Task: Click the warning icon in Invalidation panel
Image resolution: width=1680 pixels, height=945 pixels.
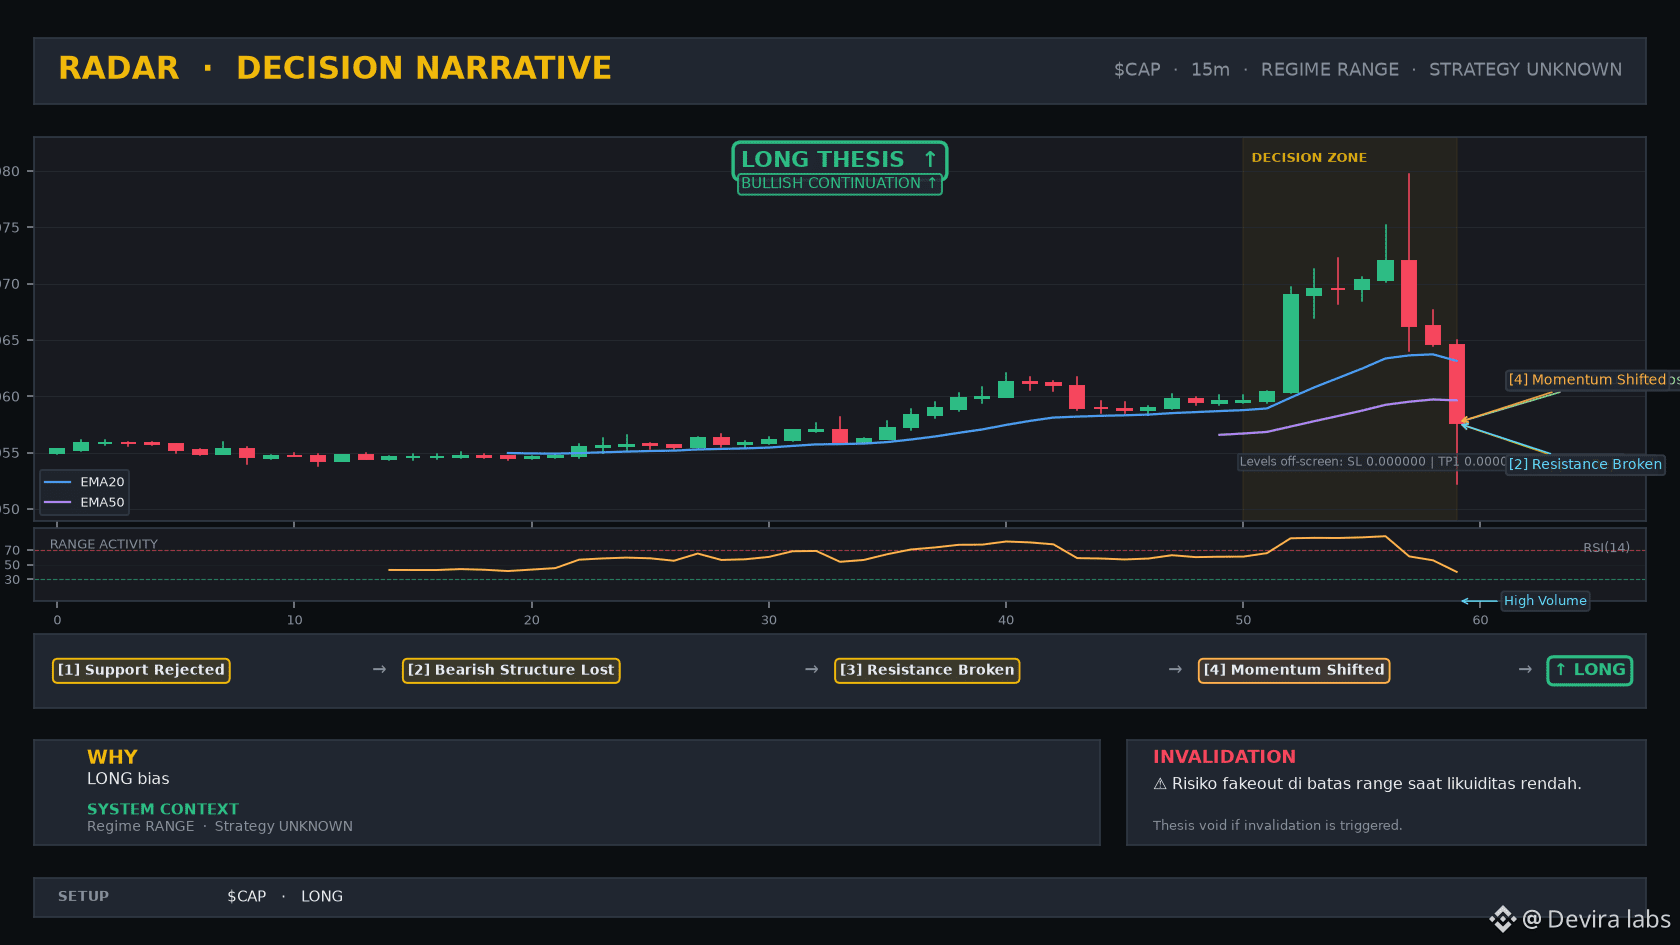Action: pos(1160,784)
